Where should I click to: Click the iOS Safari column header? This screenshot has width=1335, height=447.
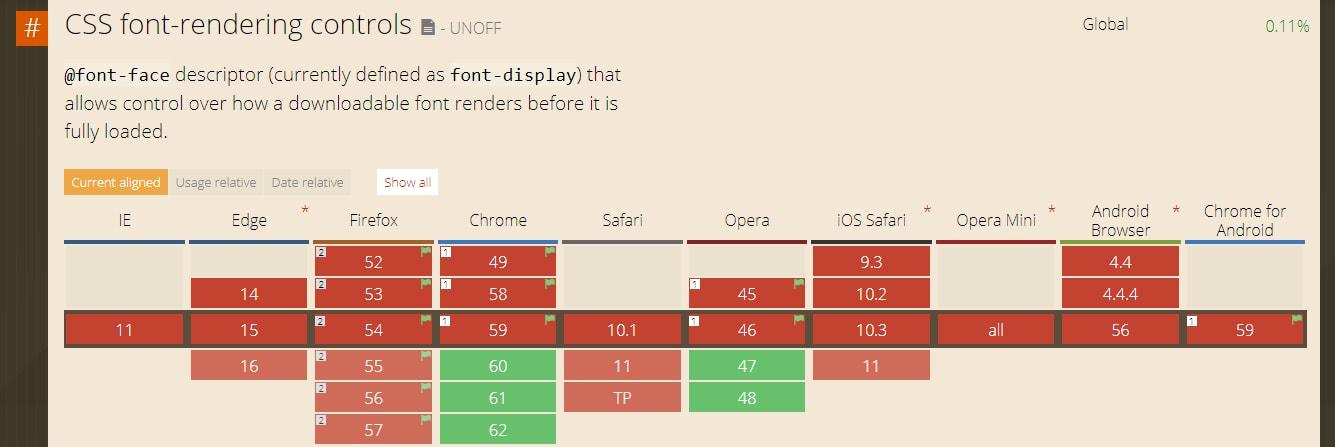(870, 220)
